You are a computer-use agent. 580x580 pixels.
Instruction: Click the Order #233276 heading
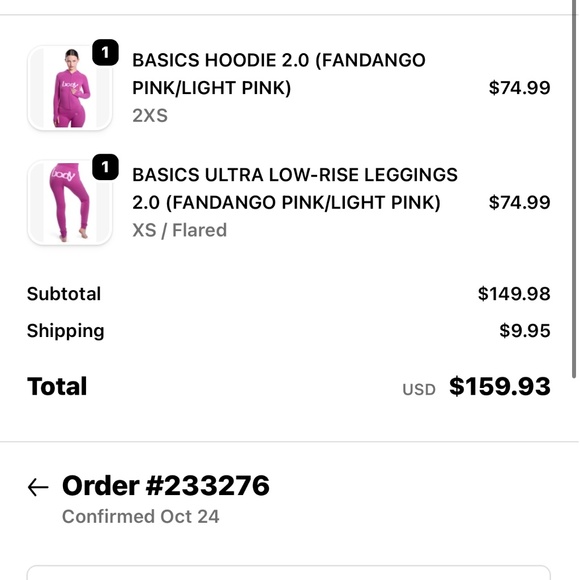[x=166, y=486]
